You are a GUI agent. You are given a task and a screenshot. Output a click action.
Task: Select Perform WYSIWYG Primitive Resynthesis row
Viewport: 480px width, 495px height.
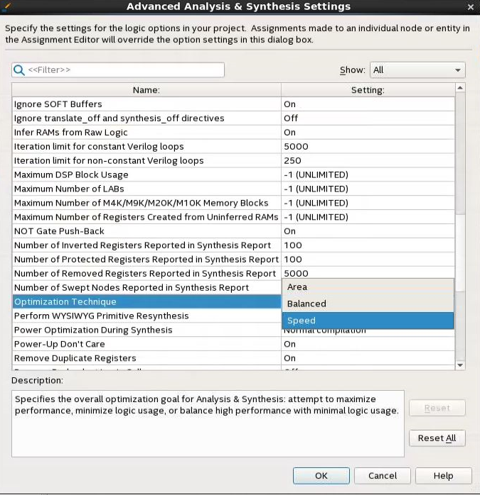pyautogui.click(x=147, y=316)
